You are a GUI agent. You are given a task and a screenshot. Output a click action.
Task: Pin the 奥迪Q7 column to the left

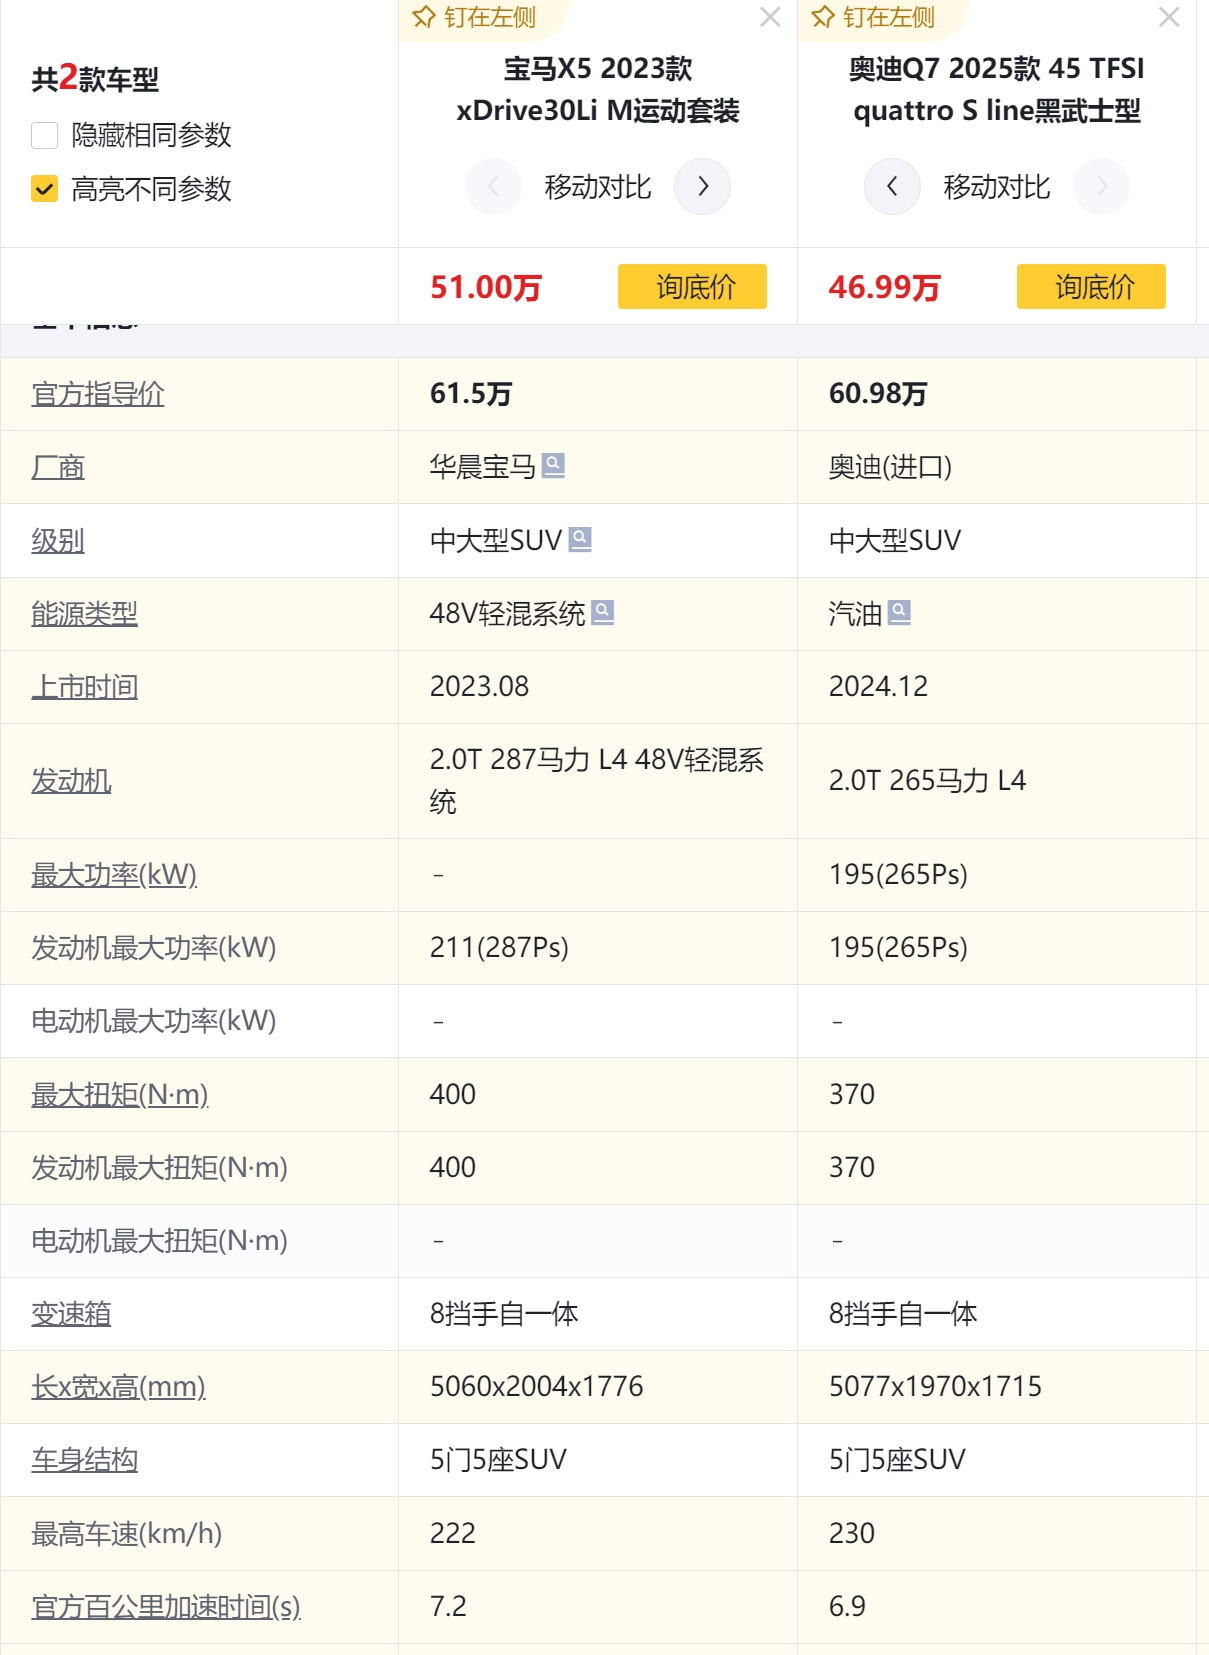tap(873, 17)
